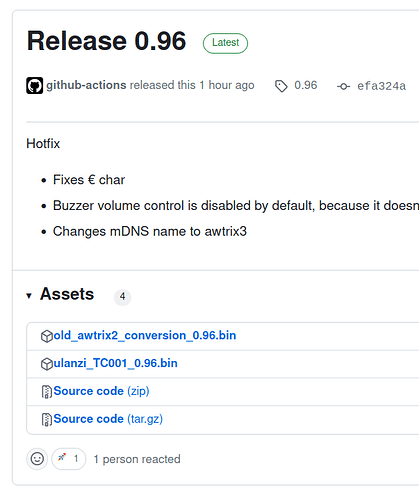
Task: Open the github-actions avatar icon
Action: [35, 86]
